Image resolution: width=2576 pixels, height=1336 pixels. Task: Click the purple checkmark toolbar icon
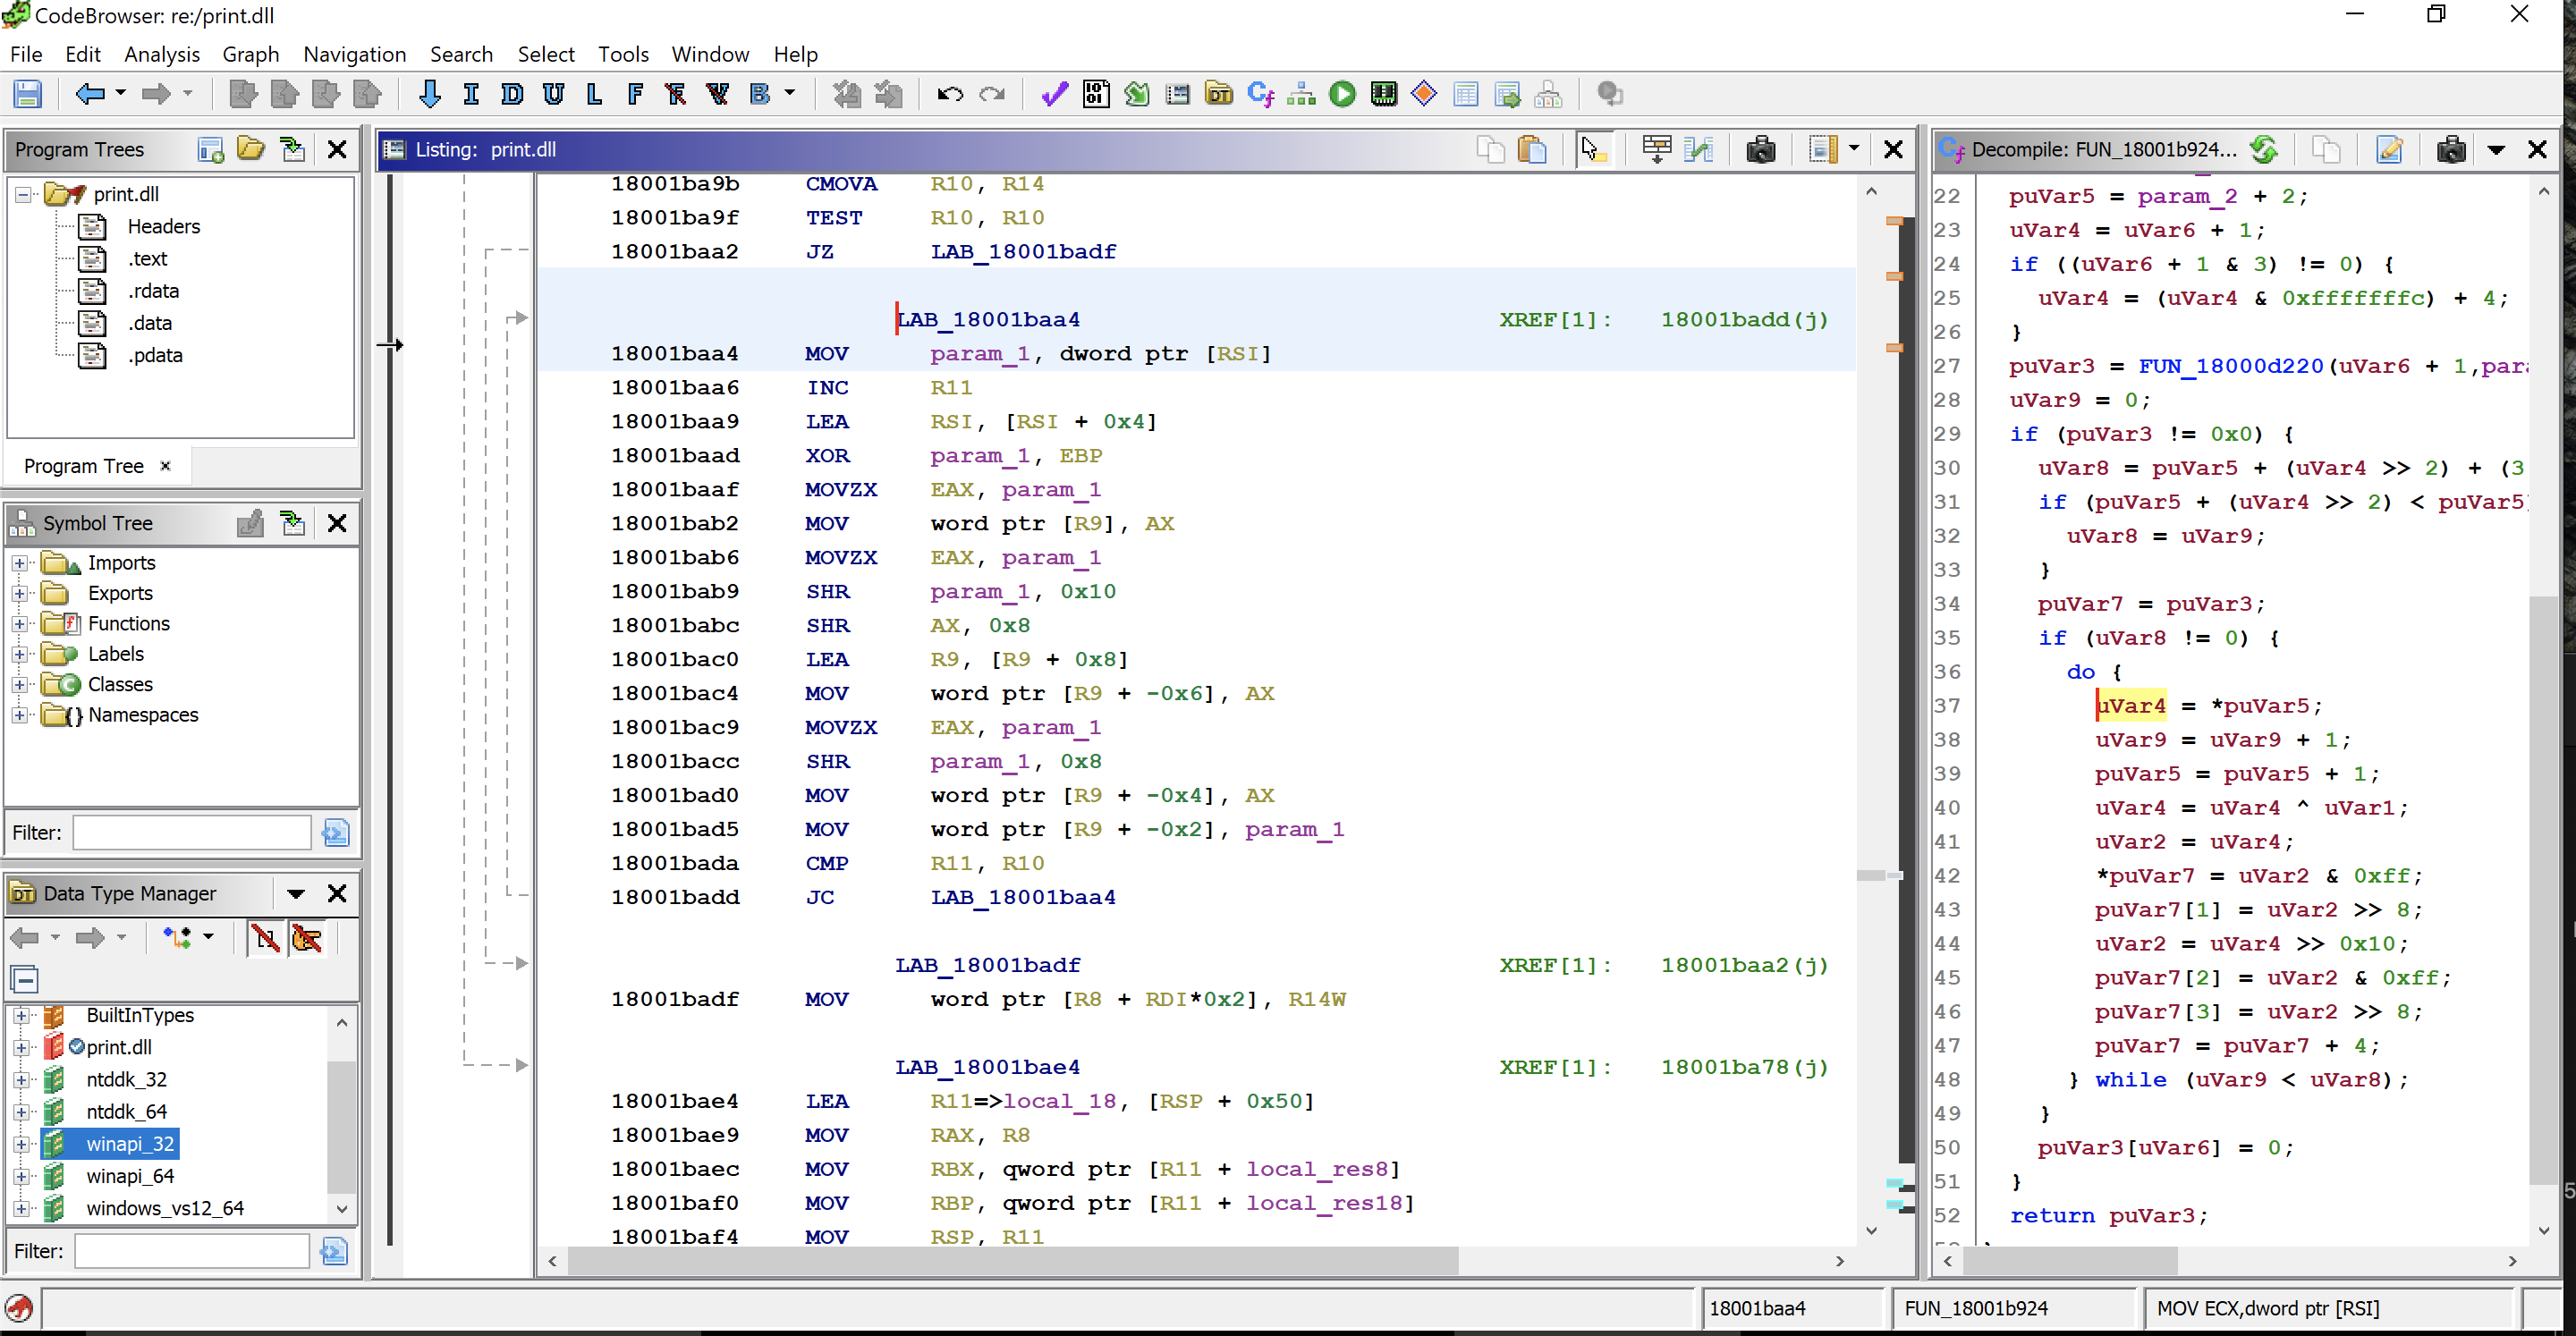(1054, 94)
